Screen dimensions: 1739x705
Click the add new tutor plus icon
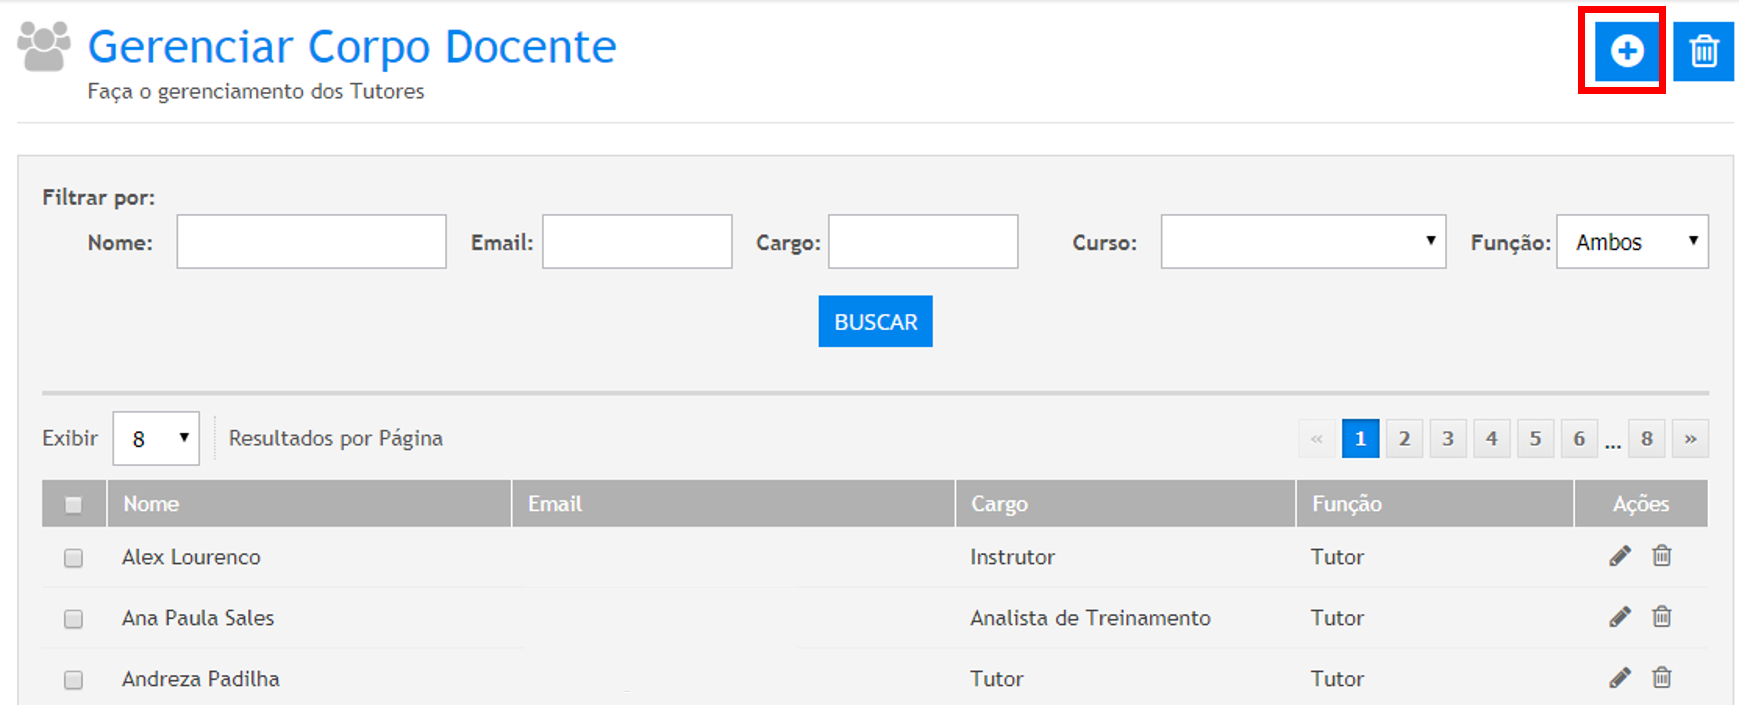coord(1626,51)
